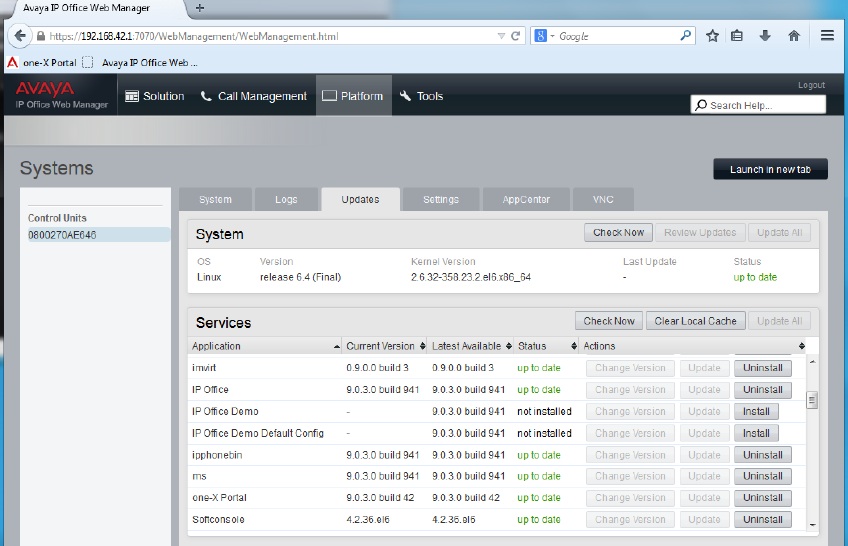Open the browser hamburger menu
848x546 pixels.
coord(827,36)
